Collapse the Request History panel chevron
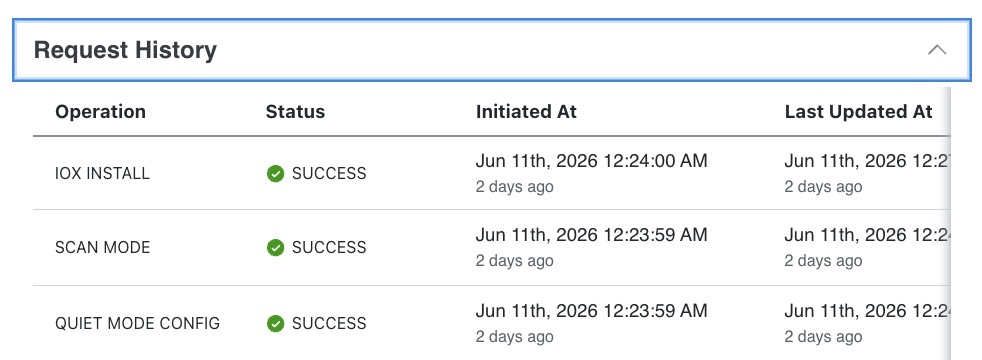Viewport: 982px width, 360px height. click(x=937, y=50)
